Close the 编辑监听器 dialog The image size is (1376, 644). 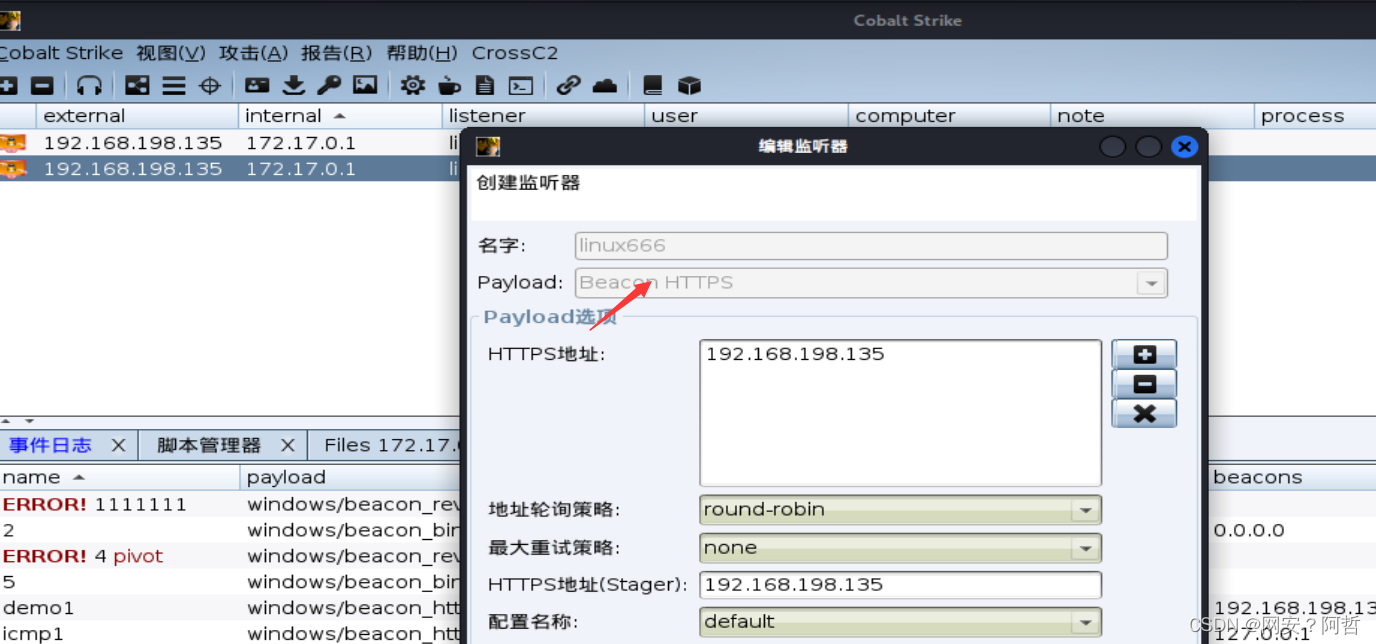coord(1184,147)
